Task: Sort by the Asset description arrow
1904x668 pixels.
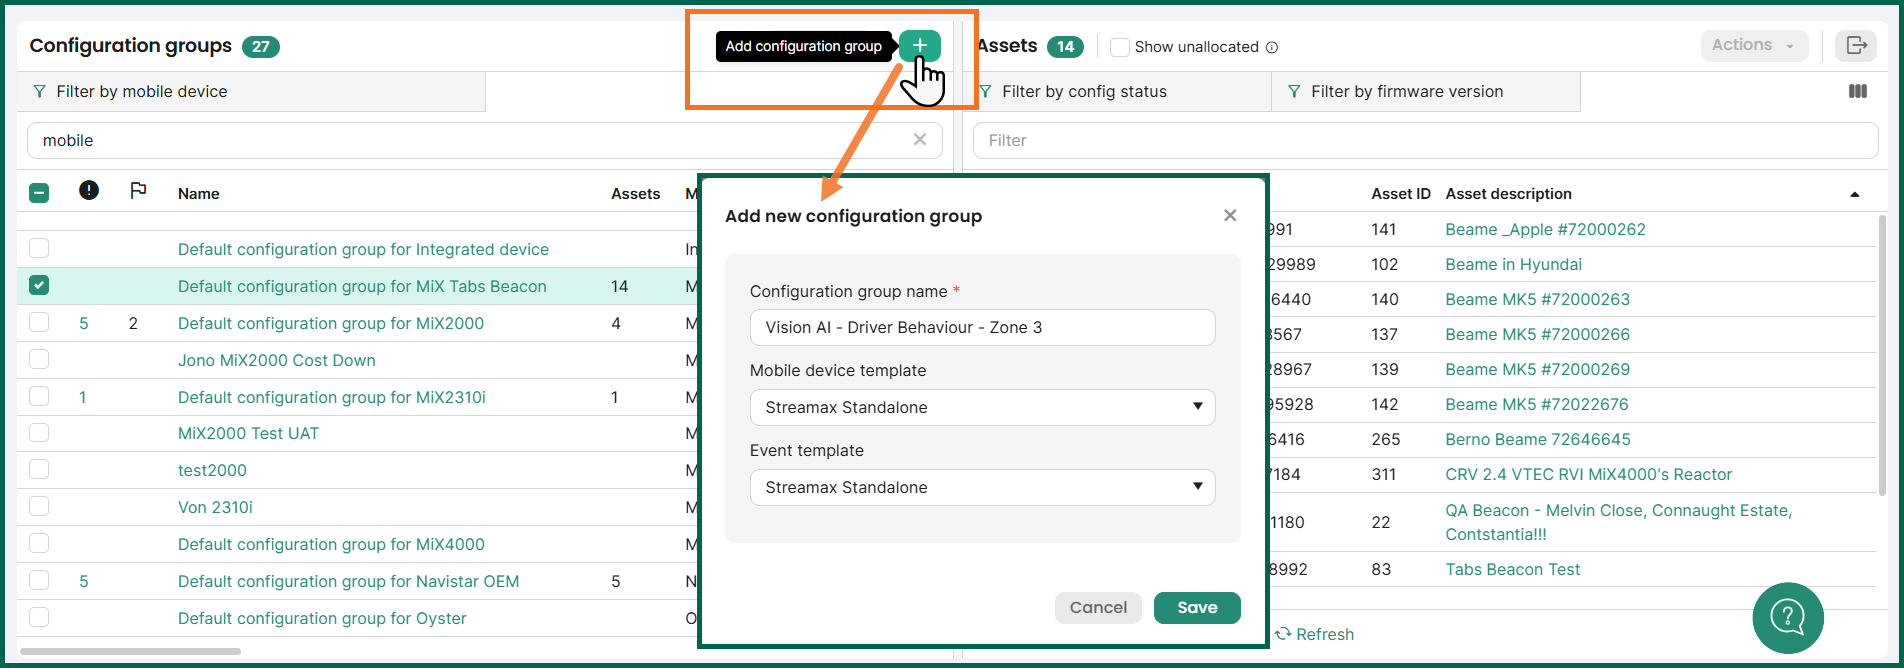Action: coord(1855,194)
